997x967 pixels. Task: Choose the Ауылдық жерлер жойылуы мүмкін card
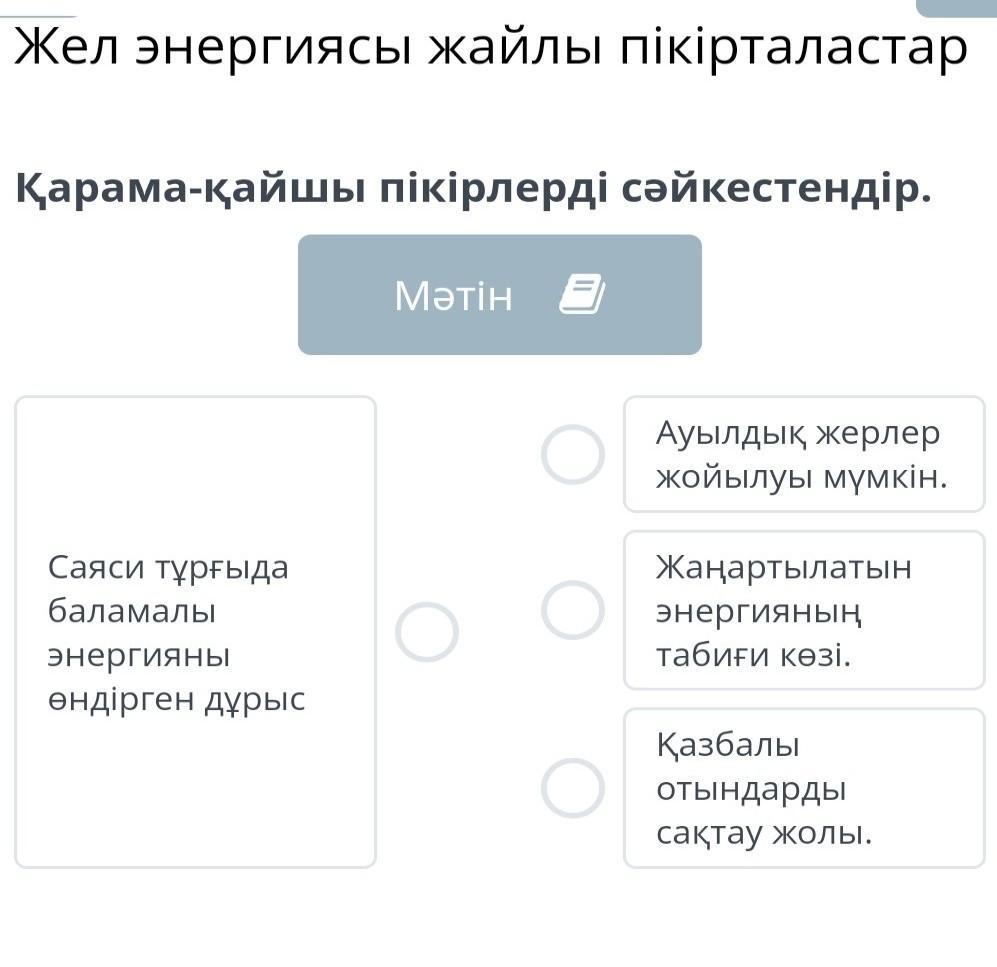point(804,454)
